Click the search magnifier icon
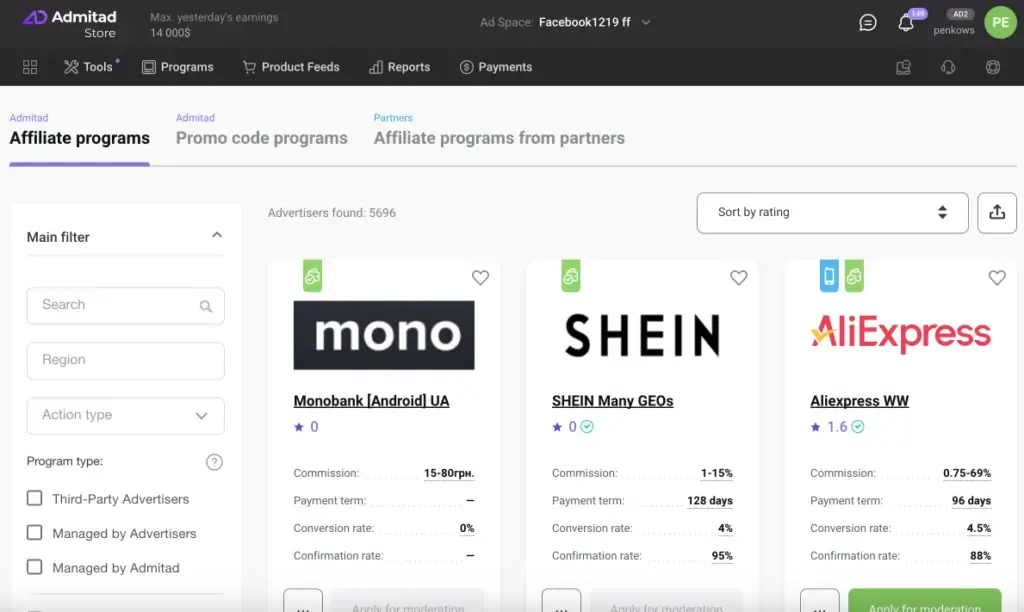This screenshot has width=1024, height=612. tap(206, 306)
